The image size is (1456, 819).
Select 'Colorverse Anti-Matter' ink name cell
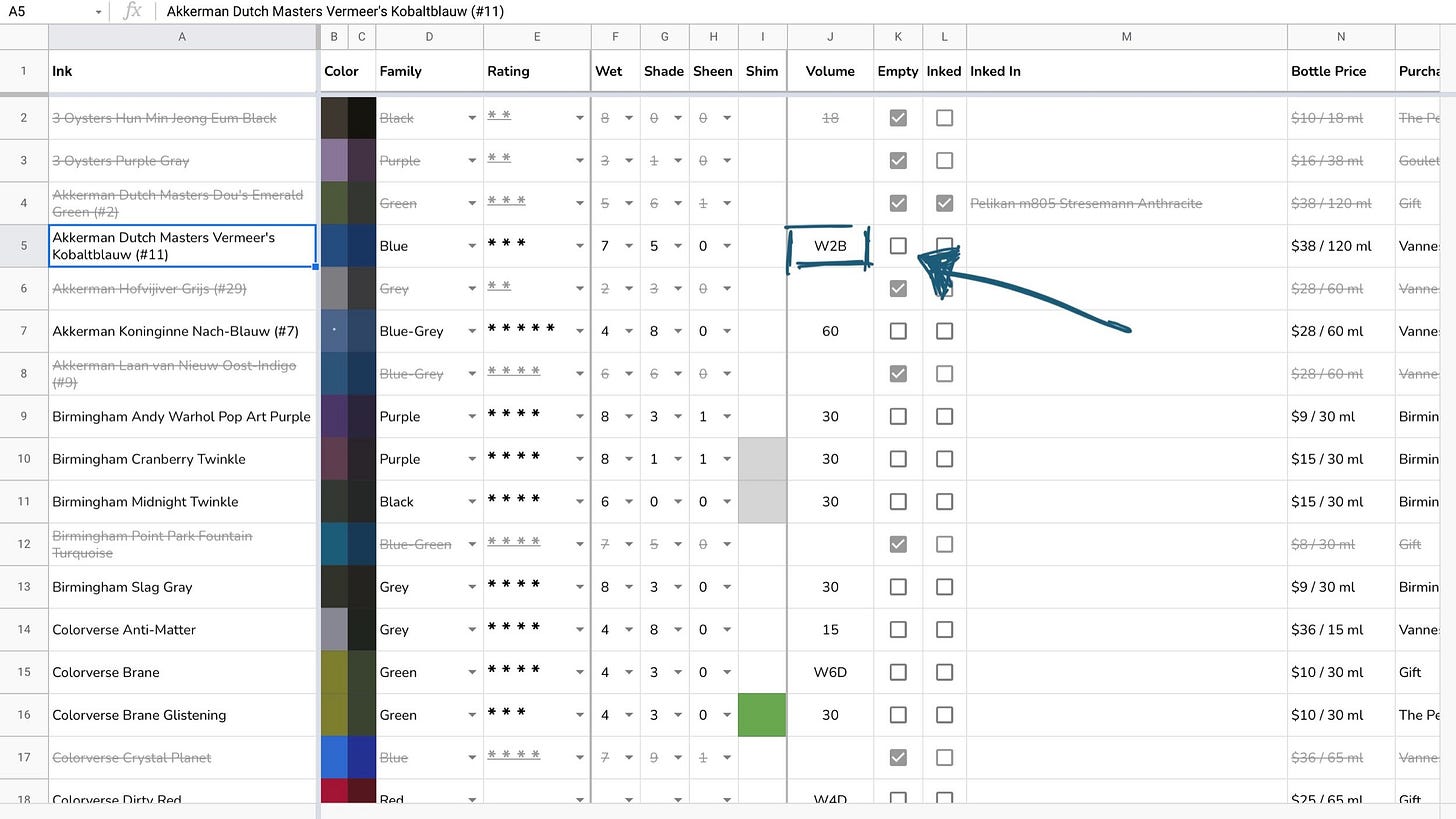[x=182, y=630]
